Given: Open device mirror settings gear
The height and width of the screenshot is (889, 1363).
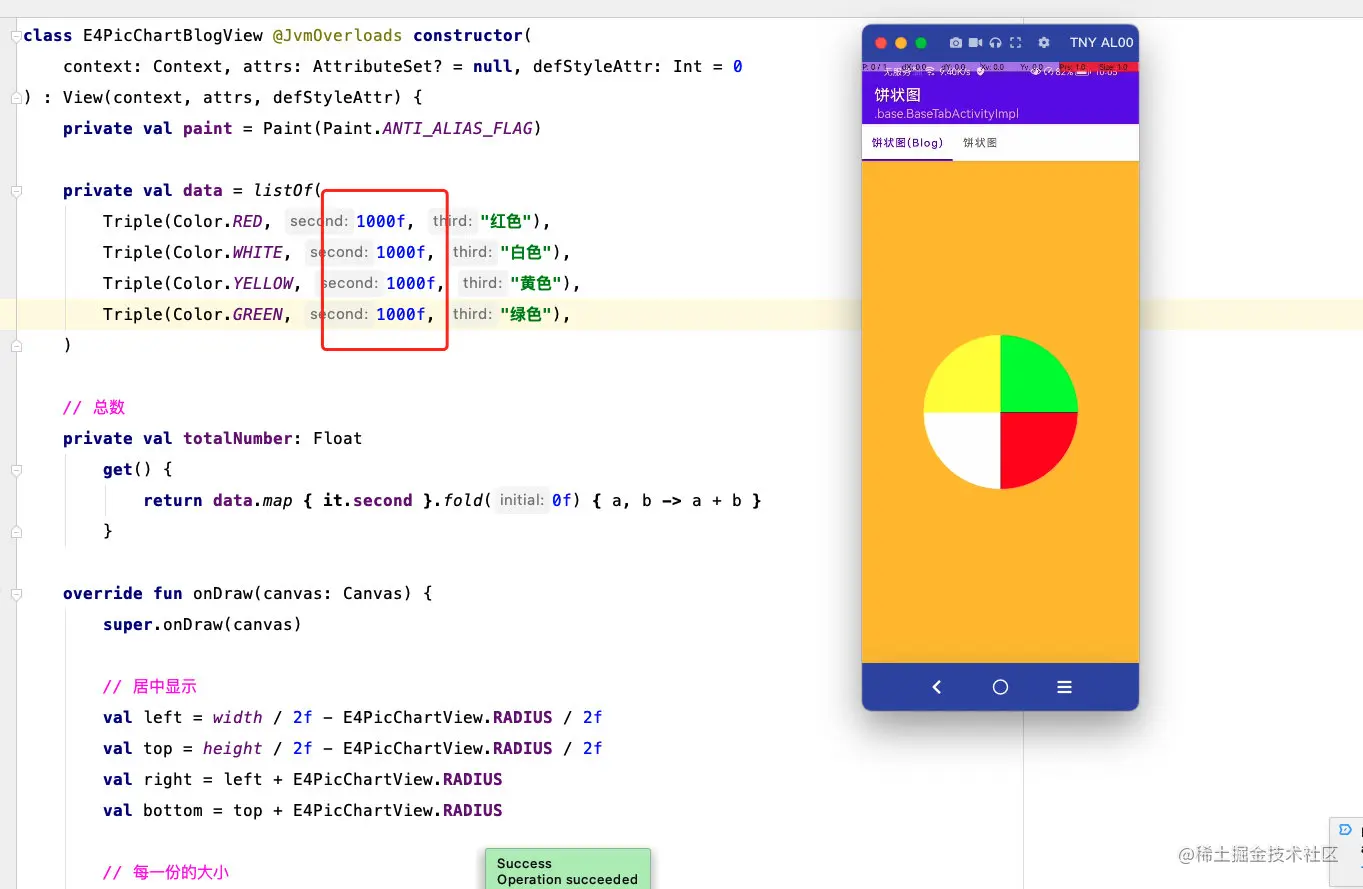Looking at the screenshot, I should point(1044,43).
